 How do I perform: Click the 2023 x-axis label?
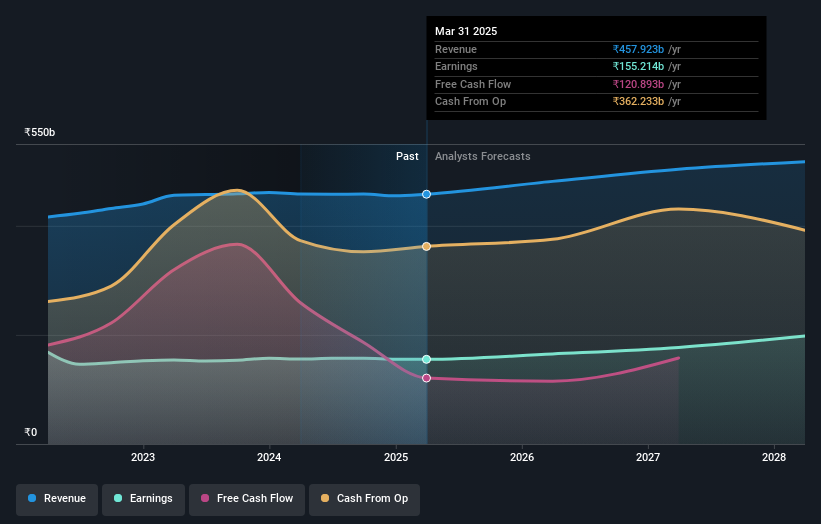[143, 458]
